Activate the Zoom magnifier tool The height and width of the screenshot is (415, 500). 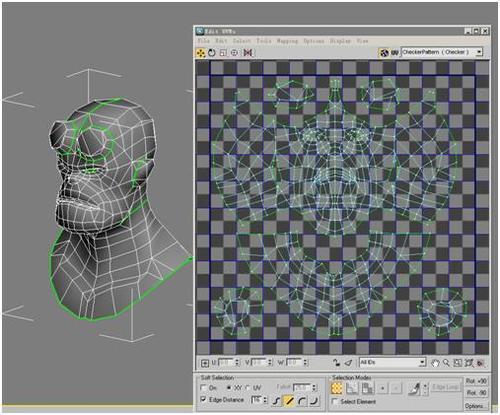tap(446, 363)
